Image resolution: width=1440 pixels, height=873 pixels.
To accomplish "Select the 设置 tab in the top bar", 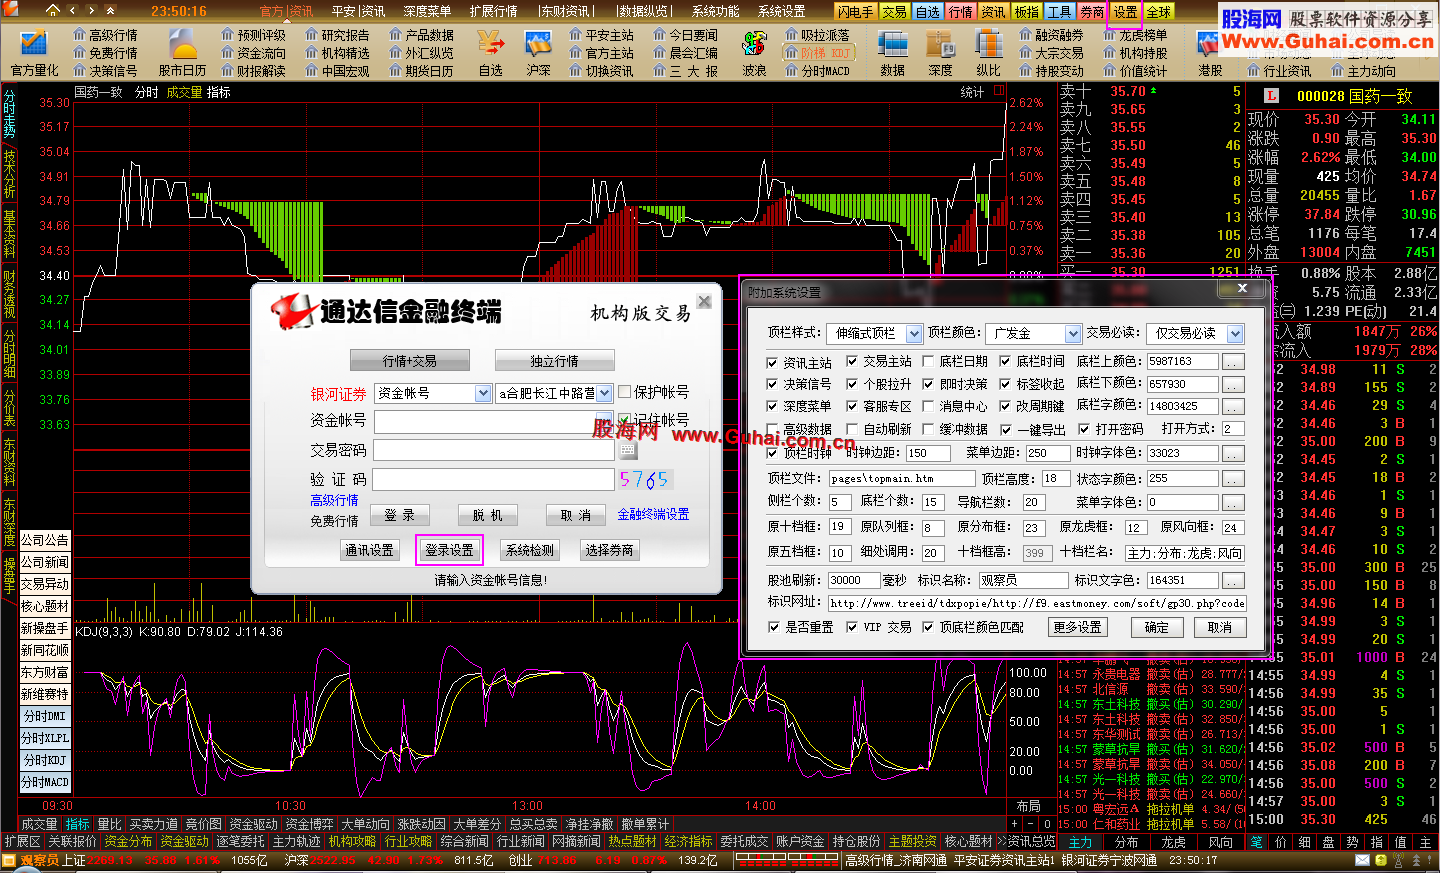I will [x=1126, y=12].
